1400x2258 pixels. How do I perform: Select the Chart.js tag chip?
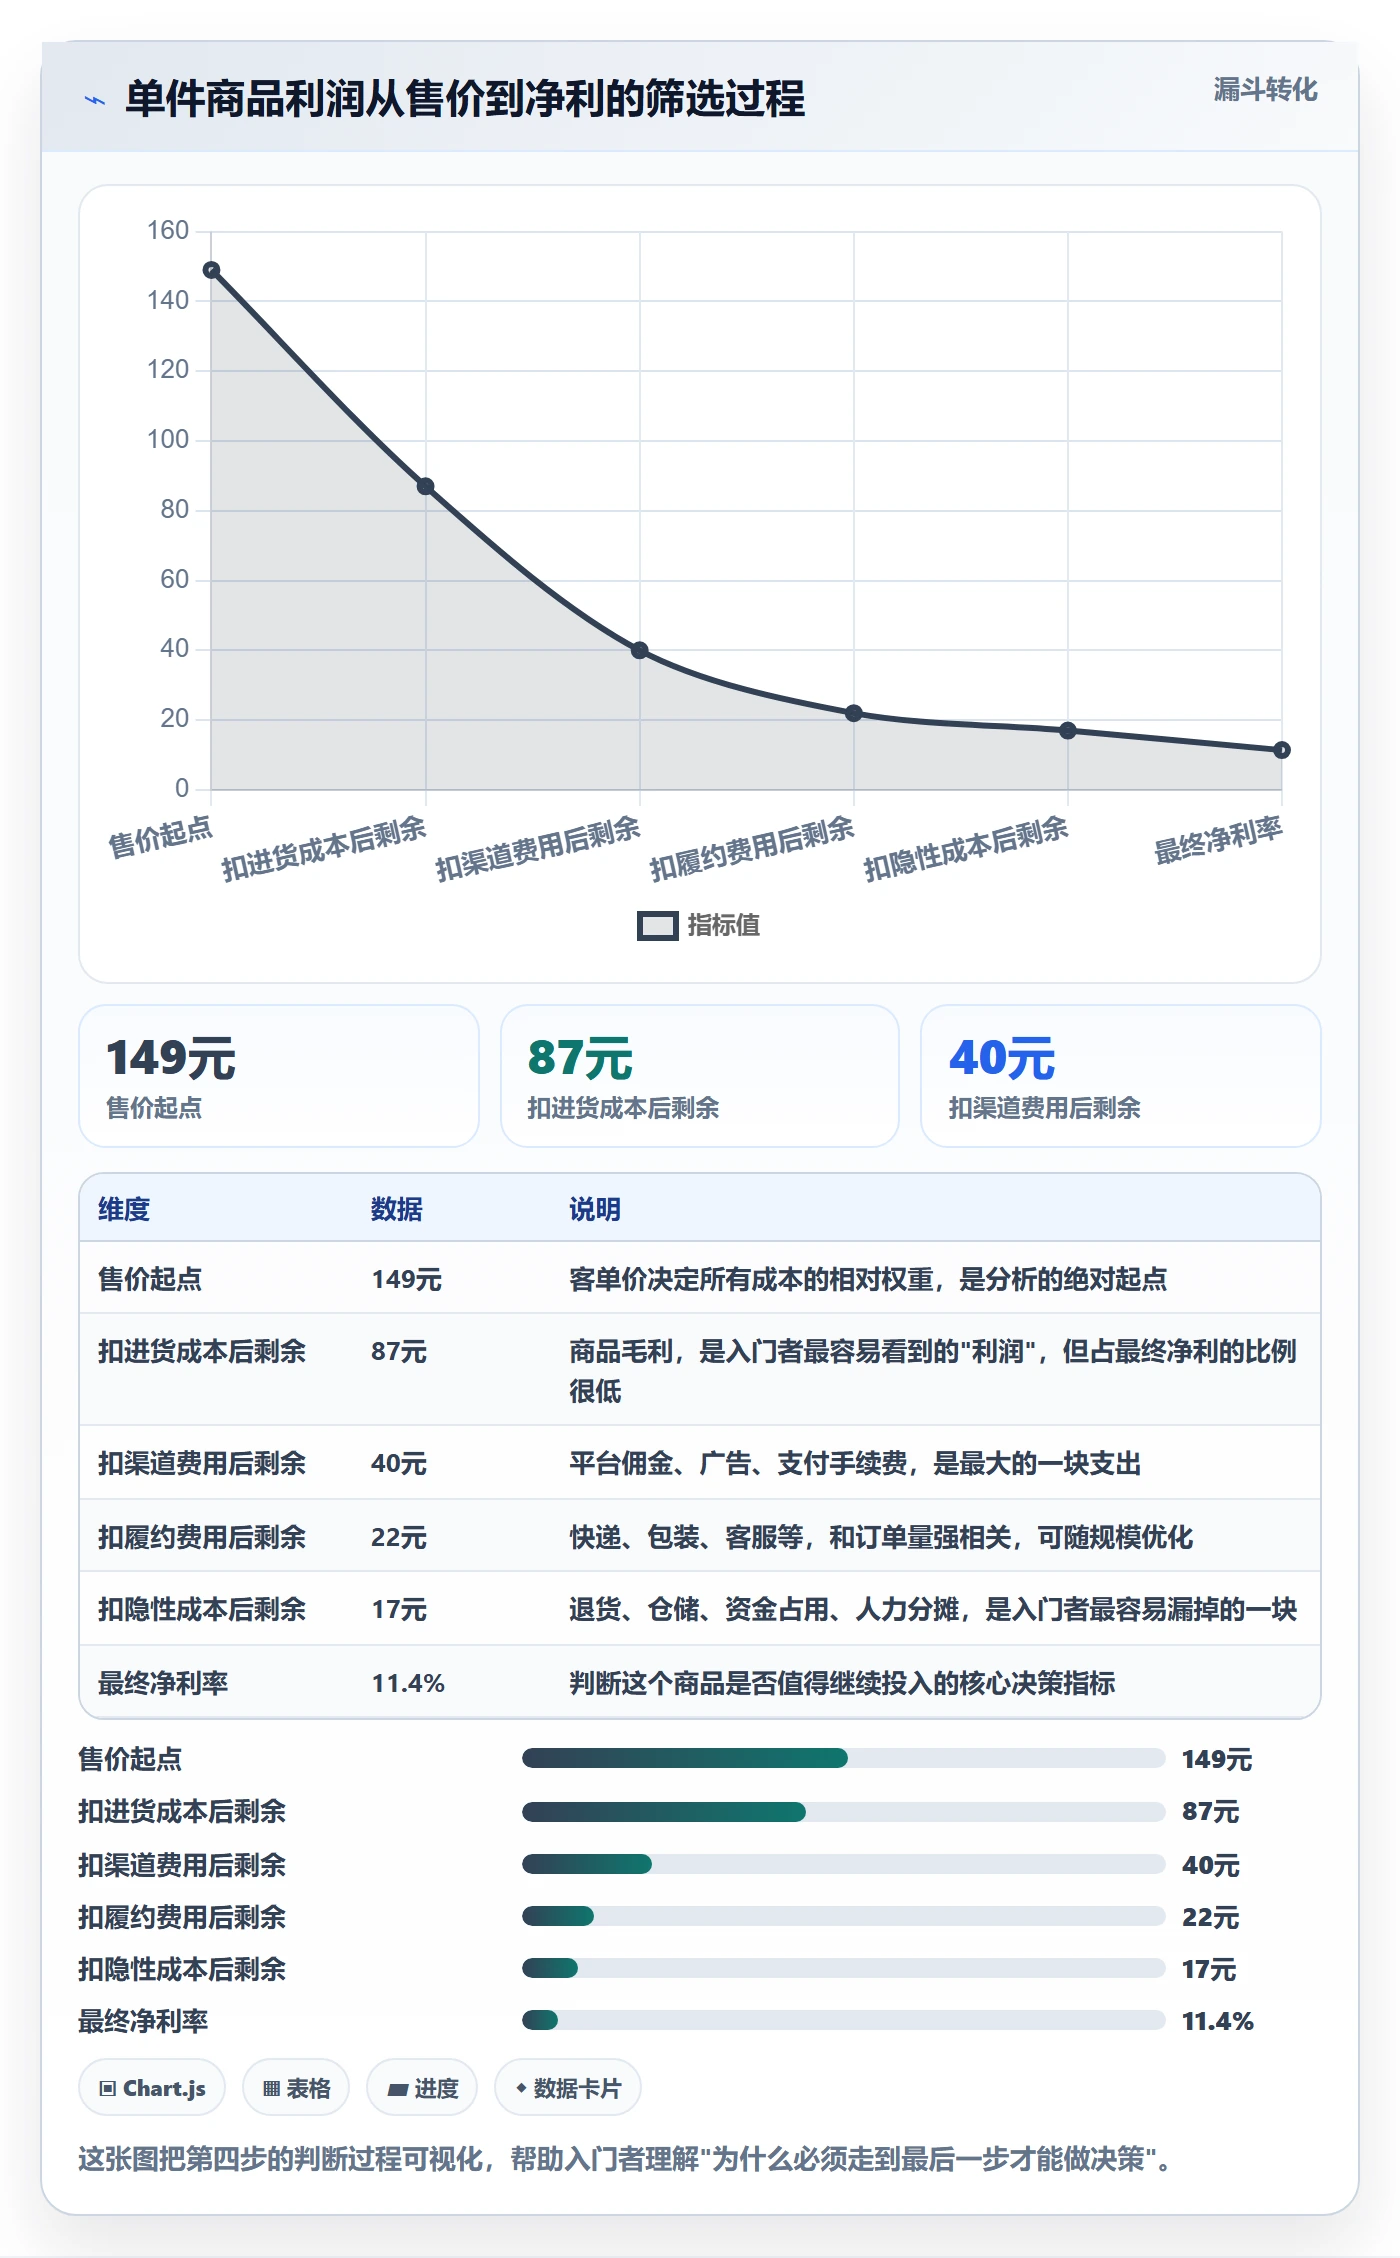(152, 2088)
